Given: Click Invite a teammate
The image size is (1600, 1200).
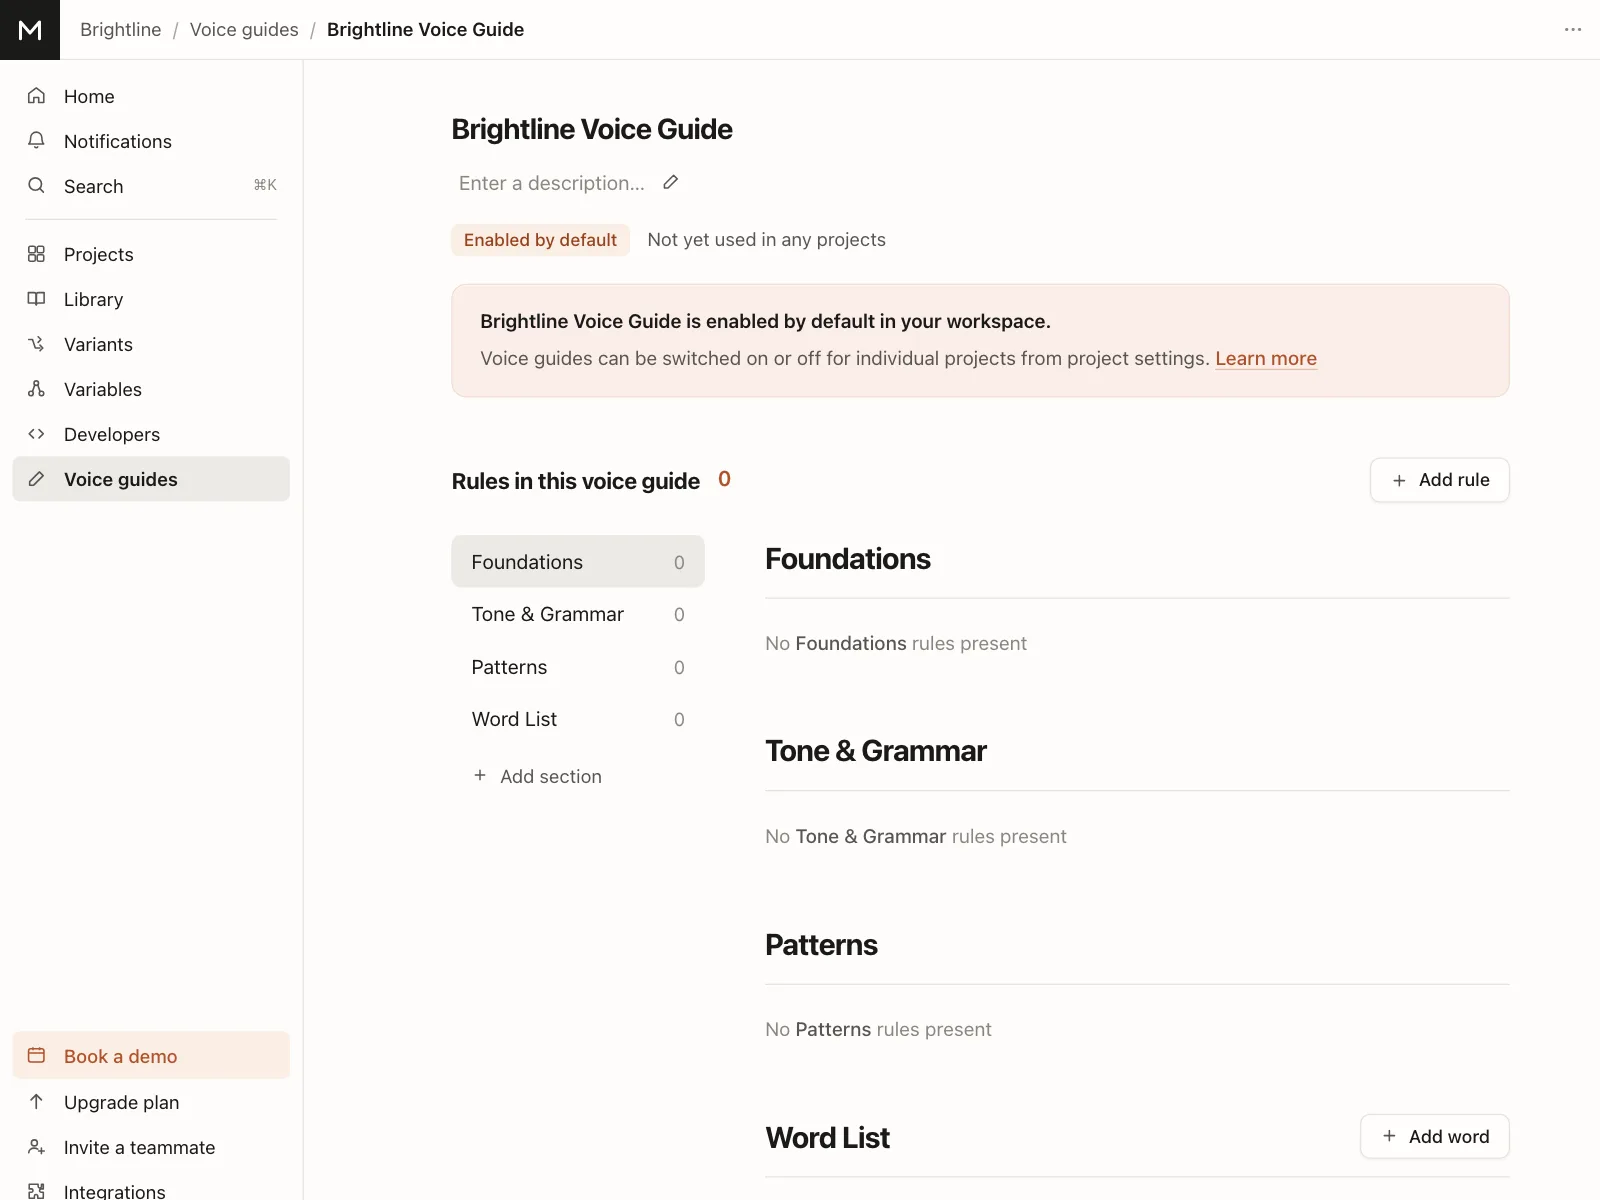Looking at the screenshot, I should pyautogui.click(x=151, y=1147).
